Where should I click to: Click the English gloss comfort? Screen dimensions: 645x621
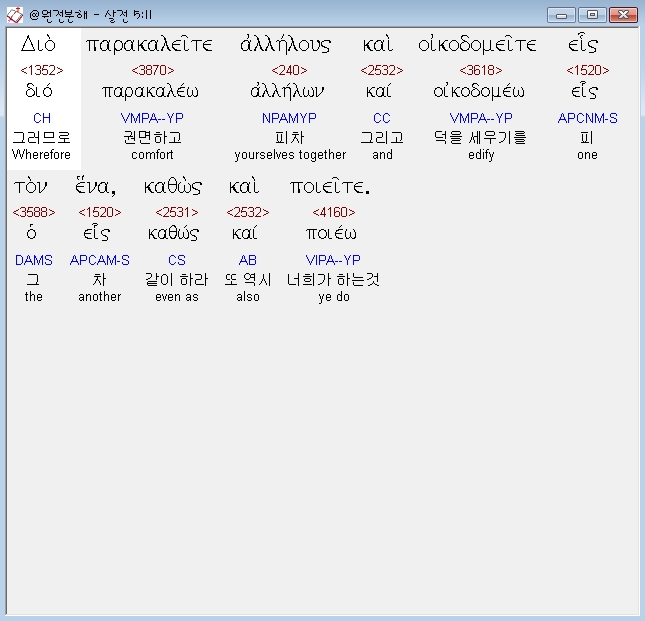point(152,155)
